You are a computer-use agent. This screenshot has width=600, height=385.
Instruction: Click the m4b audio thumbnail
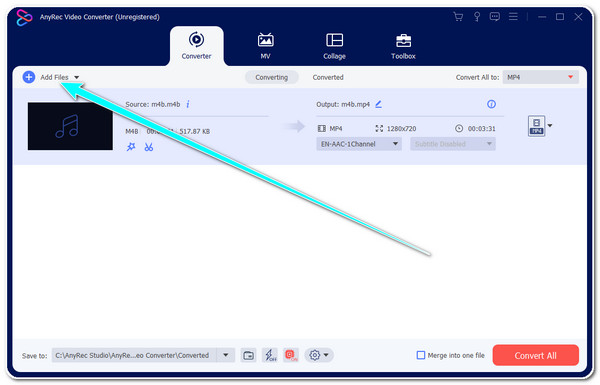(70, 126)
